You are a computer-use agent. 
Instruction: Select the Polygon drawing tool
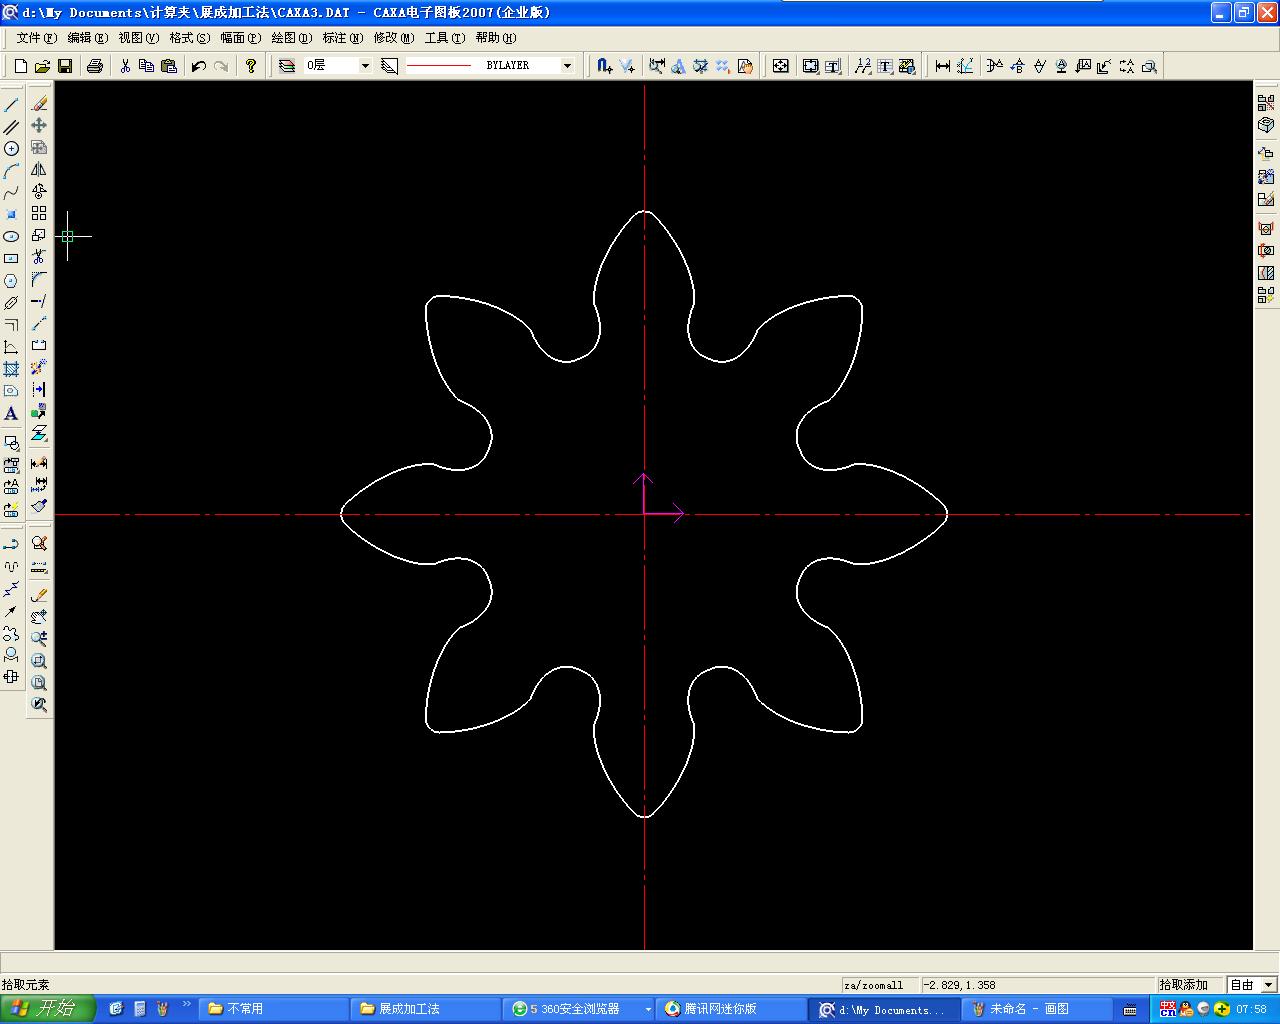pyautogui.click(x=11, y=280)
